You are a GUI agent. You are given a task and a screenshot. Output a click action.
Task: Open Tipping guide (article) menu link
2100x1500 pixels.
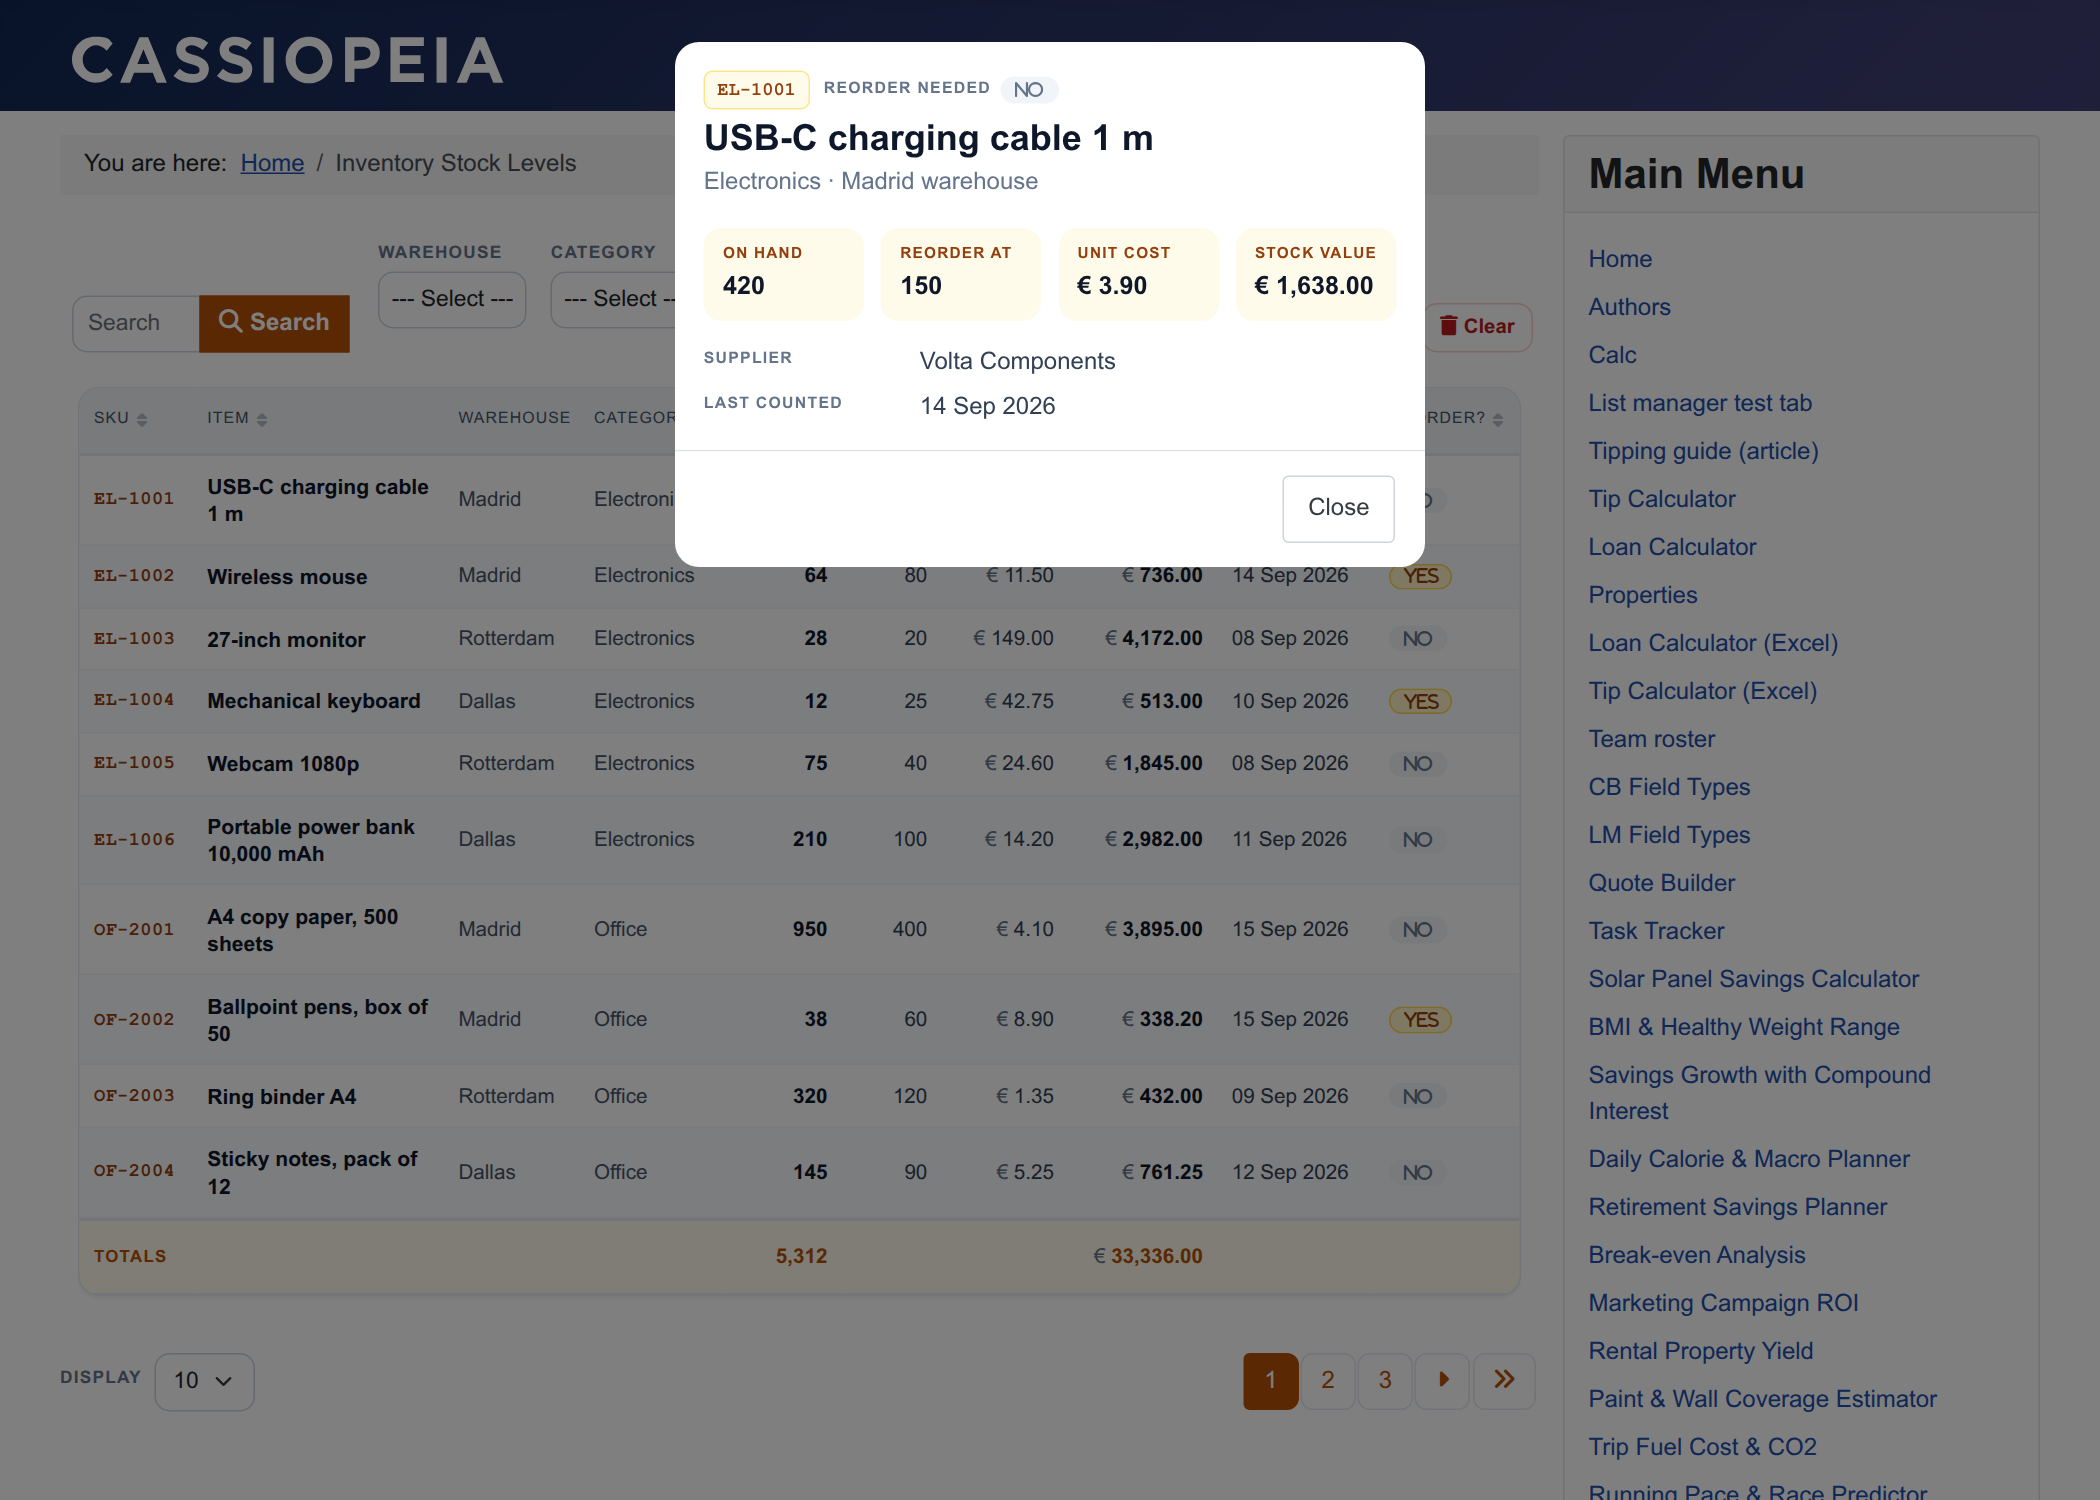[1703, 451]
